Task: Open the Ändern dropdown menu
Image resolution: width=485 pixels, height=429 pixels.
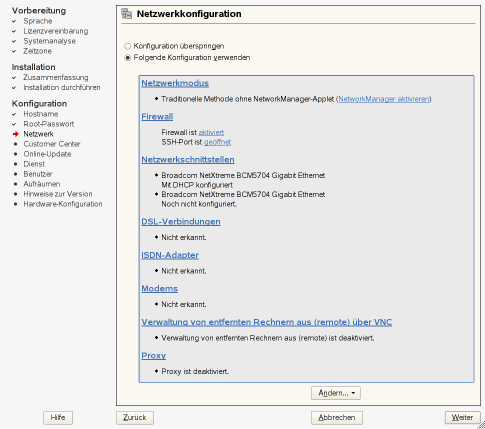Action: point(336,393)
